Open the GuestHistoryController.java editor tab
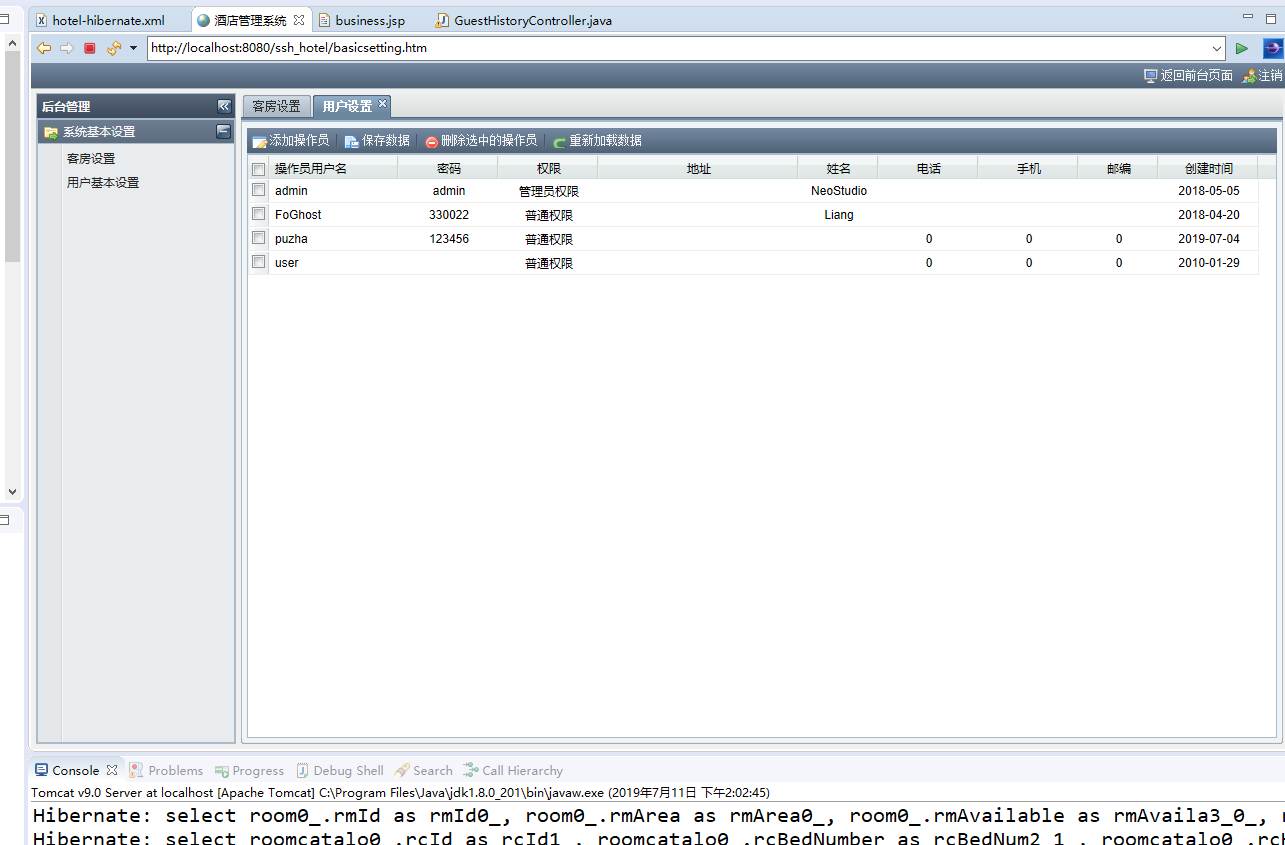Screen dimensions: 1285x845 [532, 20]
